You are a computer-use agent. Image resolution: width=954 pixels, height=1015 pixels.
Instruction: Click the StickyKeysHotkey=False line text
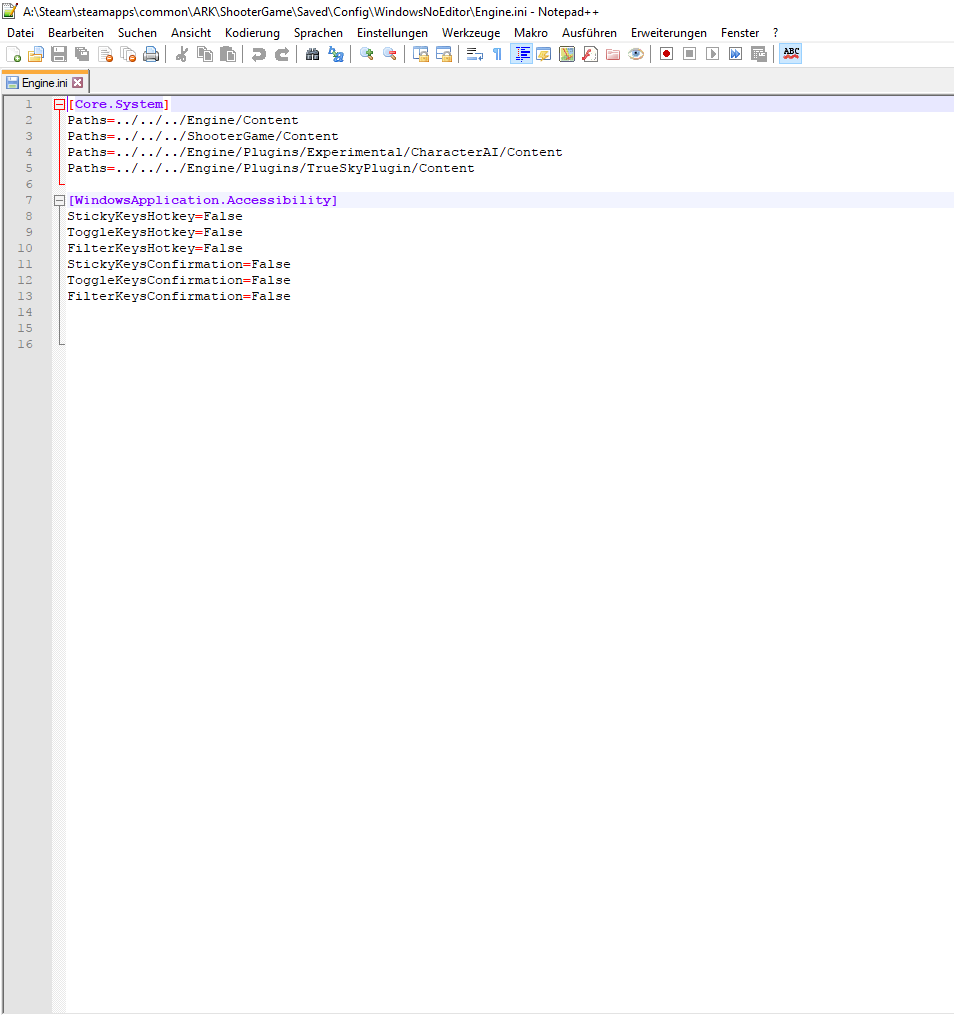point(155,216)
